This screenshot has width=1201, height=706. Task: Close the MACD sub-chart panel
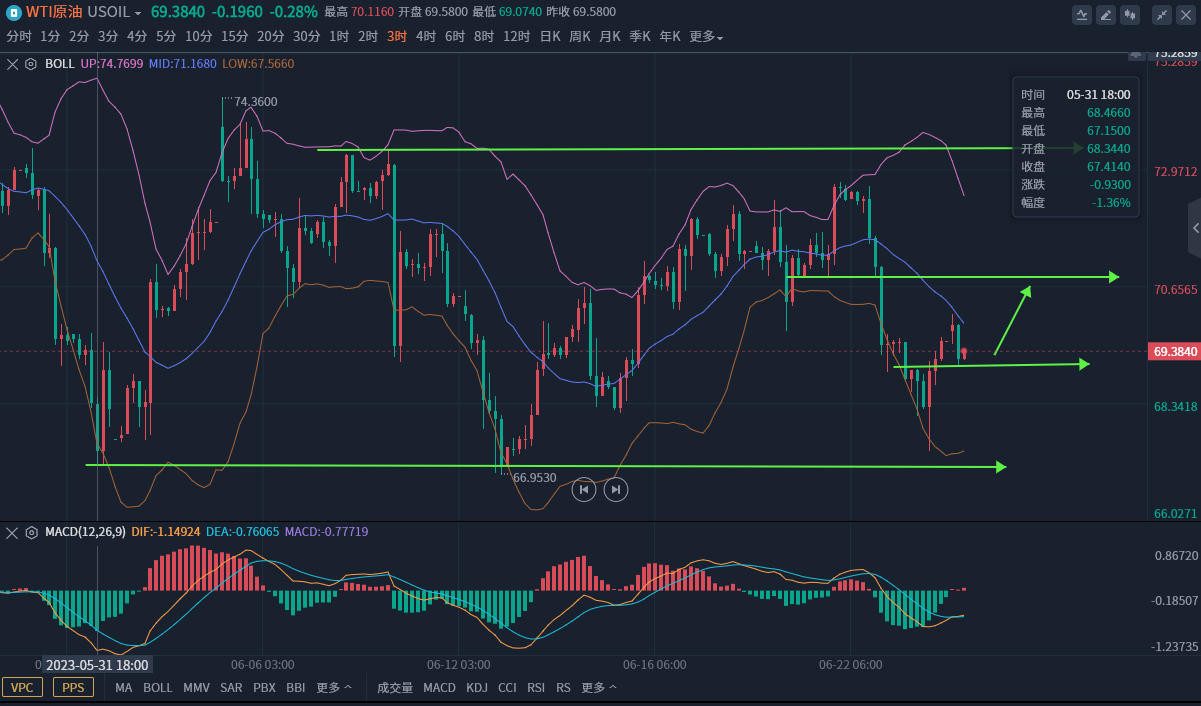pyautogui.click(x=12, y=532)
